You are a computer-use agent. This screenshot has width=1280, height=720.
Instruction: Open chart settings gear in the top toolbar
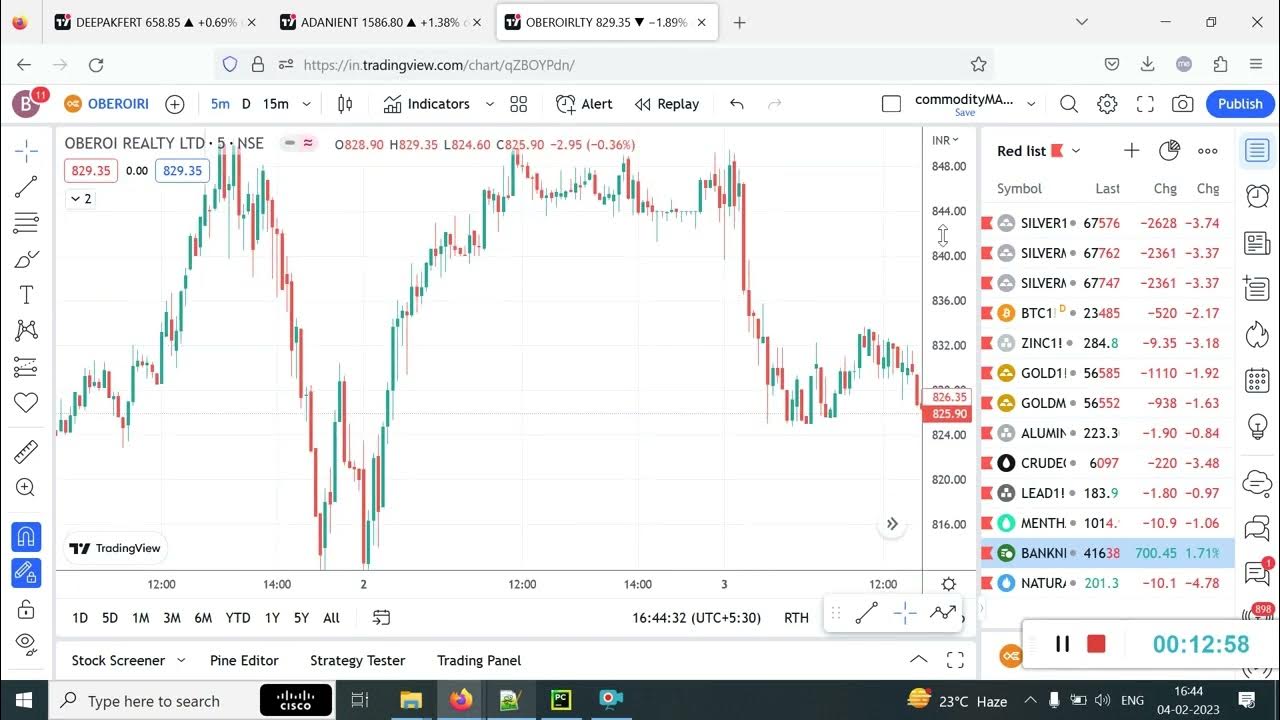coord(1107,104)
